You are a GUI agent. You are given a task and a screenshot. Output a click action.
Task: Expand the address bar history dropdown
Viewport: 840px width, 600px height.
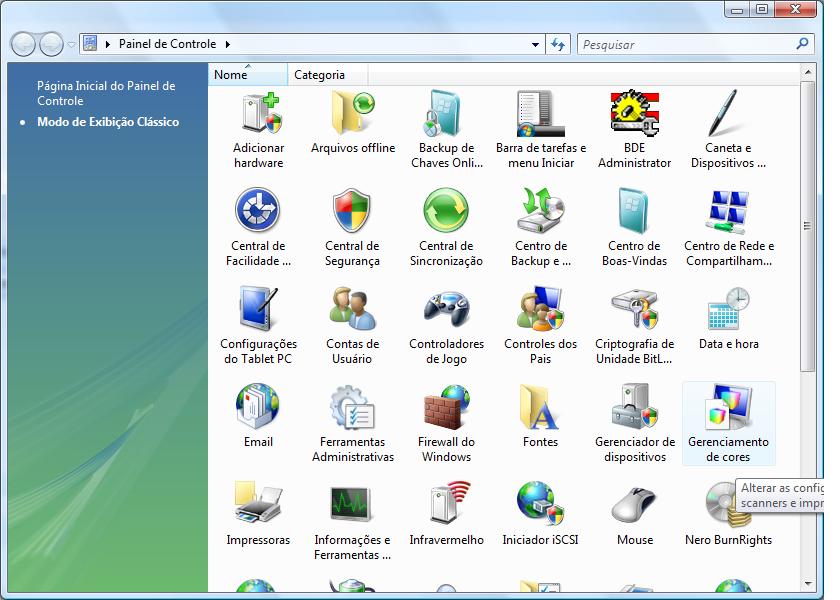pyautogui.click(x=536, y=44)
